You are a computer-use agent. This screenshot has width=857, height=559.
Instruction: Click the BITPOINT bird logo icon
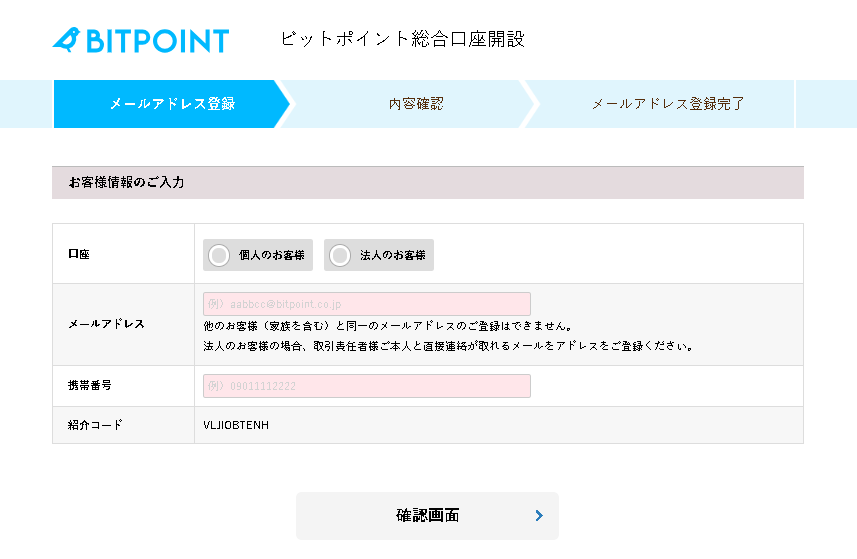pyautogui.click(x=66, y=40)
